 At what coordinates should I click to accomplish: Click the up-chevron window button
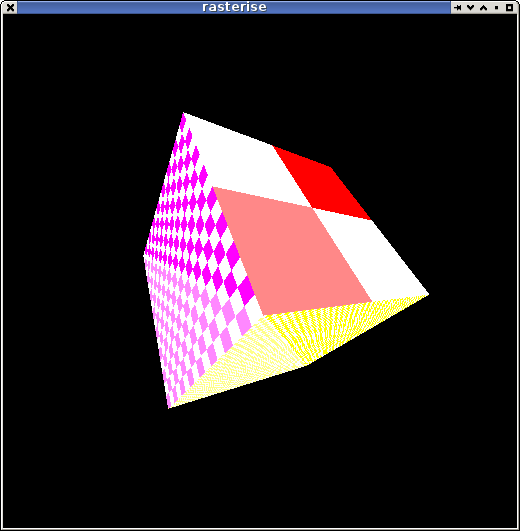pyautogui.click(x=483, y=7)
